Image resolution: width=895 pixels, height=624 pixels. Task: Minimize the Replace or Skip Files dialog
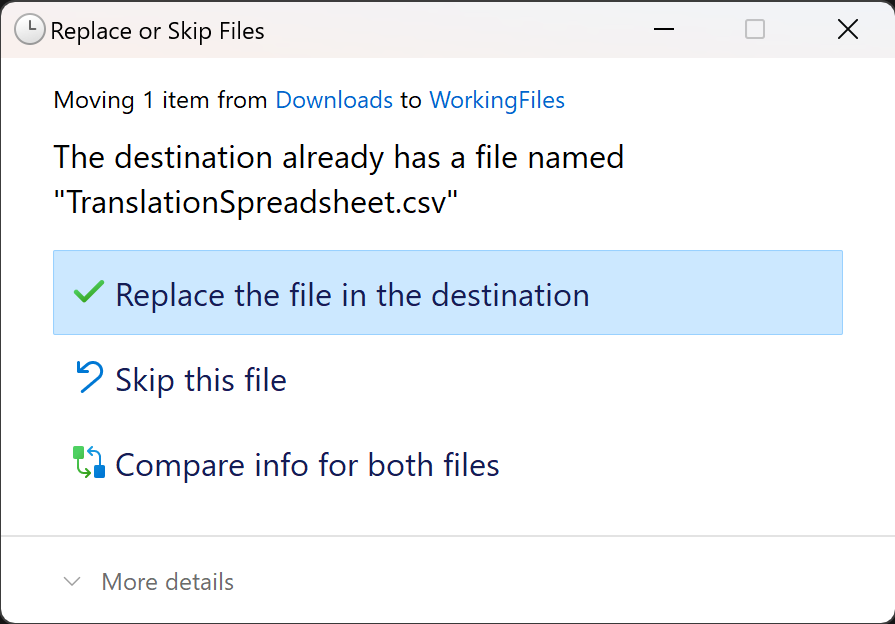pyautogui.click(x=663, y=30)
